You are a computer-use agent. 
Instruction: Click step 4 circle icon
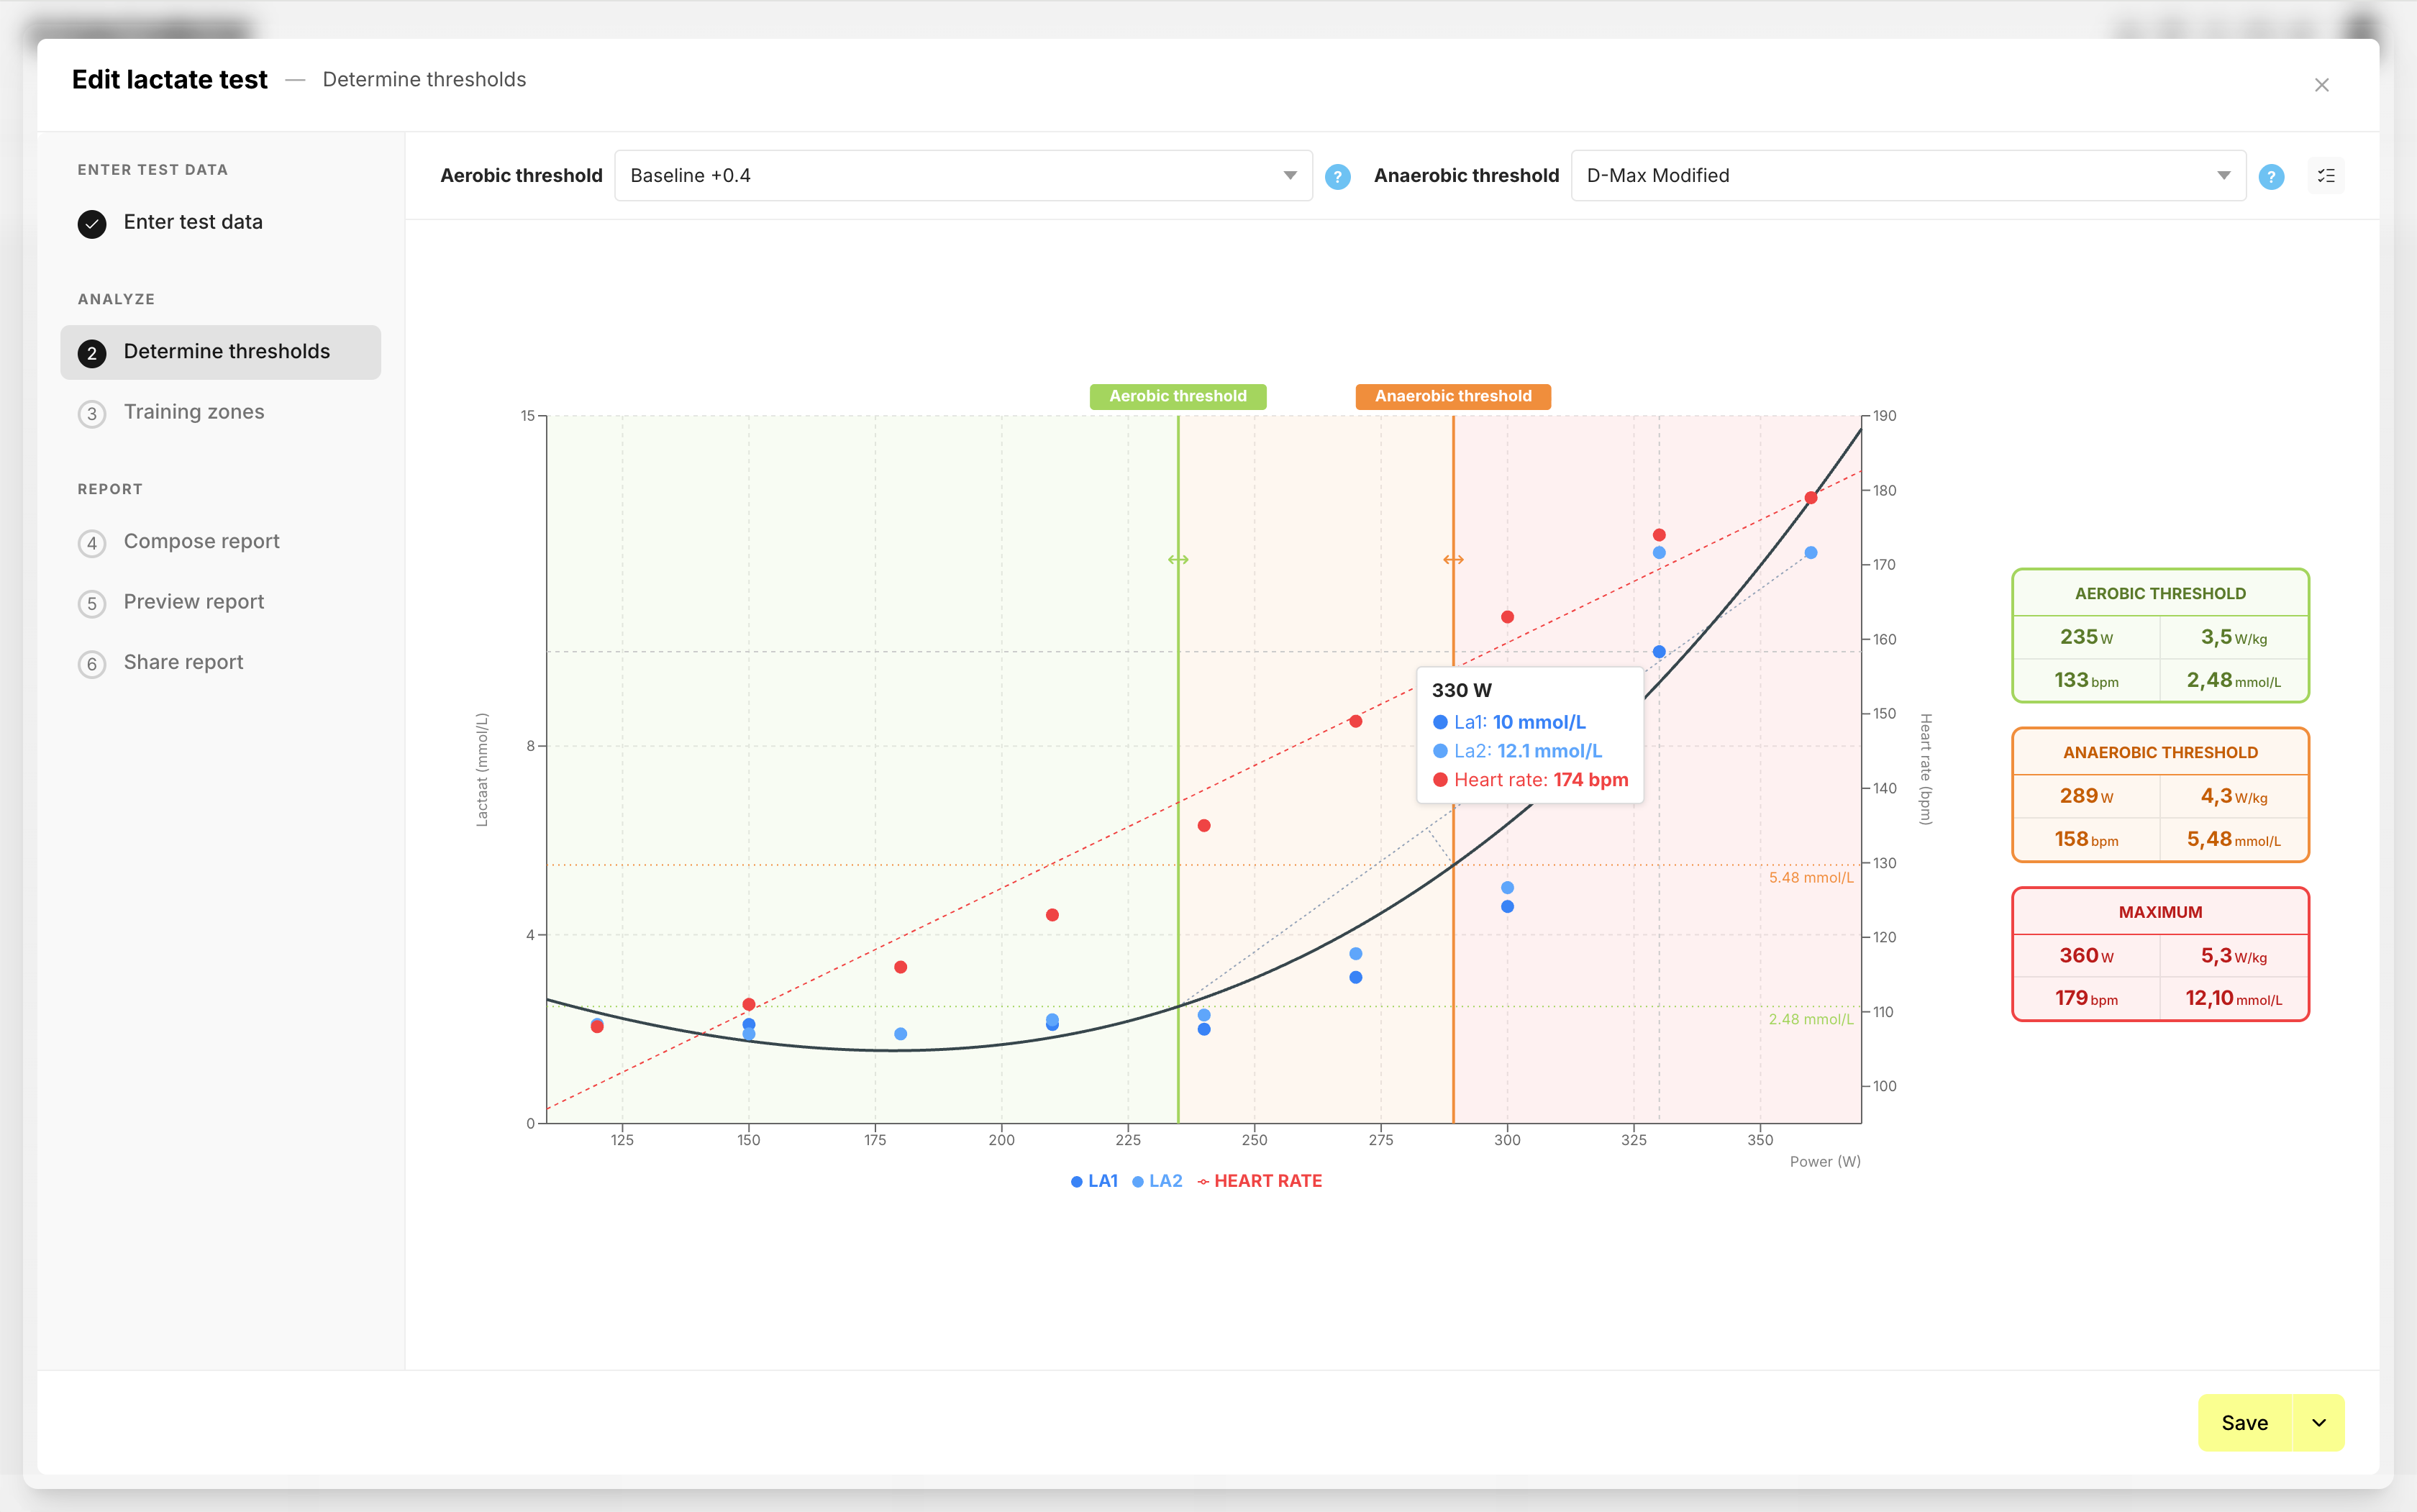point(92,543)
